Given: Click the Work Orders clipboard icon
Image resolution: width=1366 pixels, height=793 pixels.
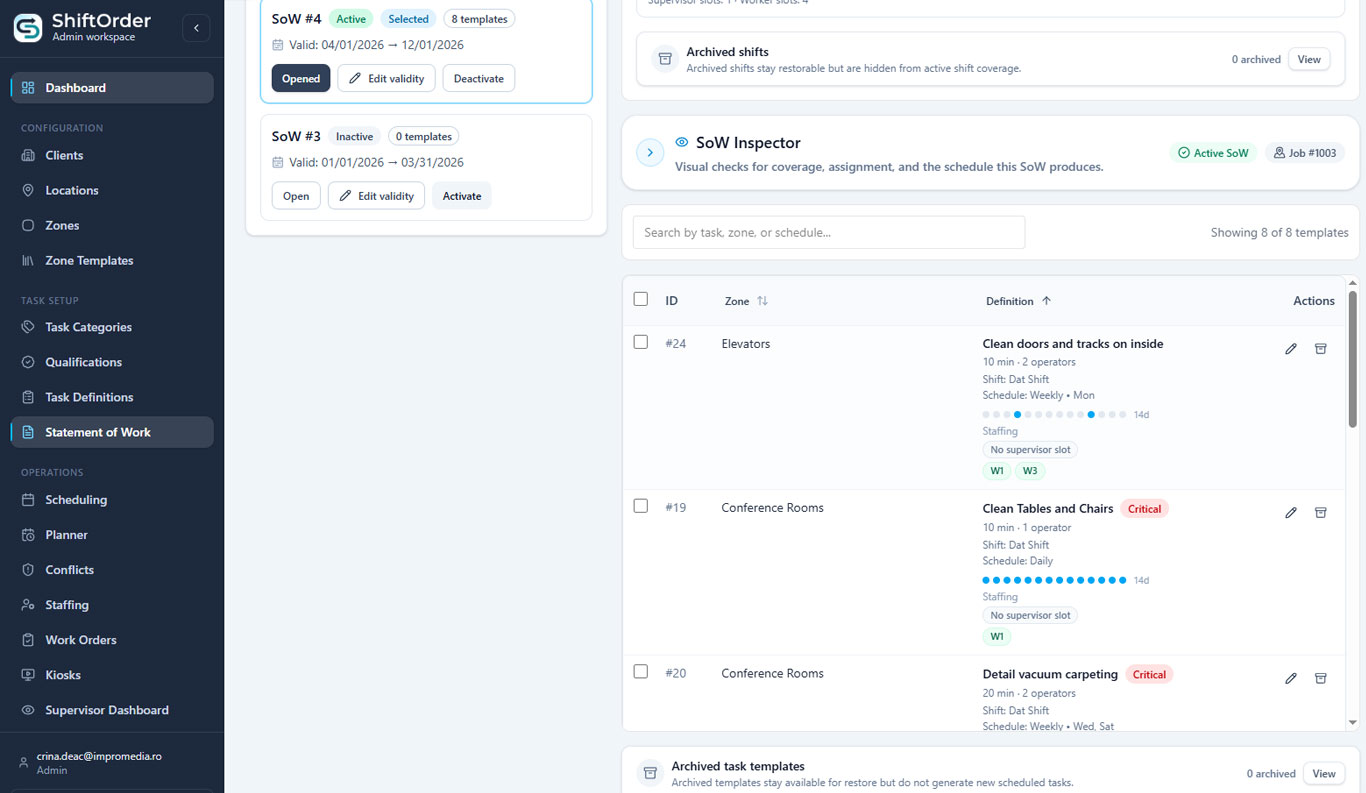Looking at the screenshot, I should click(x=28, y=640).
